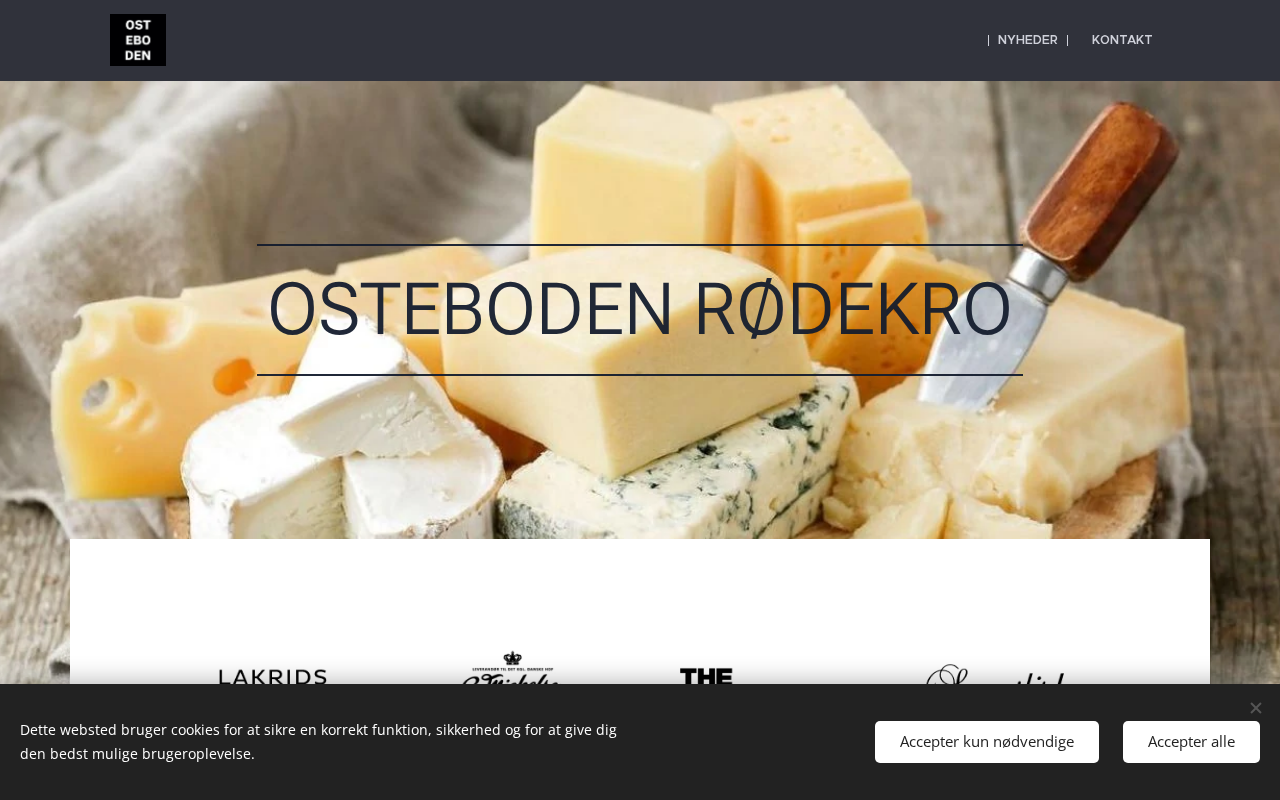Click Accepter kun nødvendige cookie button

pyautogui.click(x=987, y=742)
